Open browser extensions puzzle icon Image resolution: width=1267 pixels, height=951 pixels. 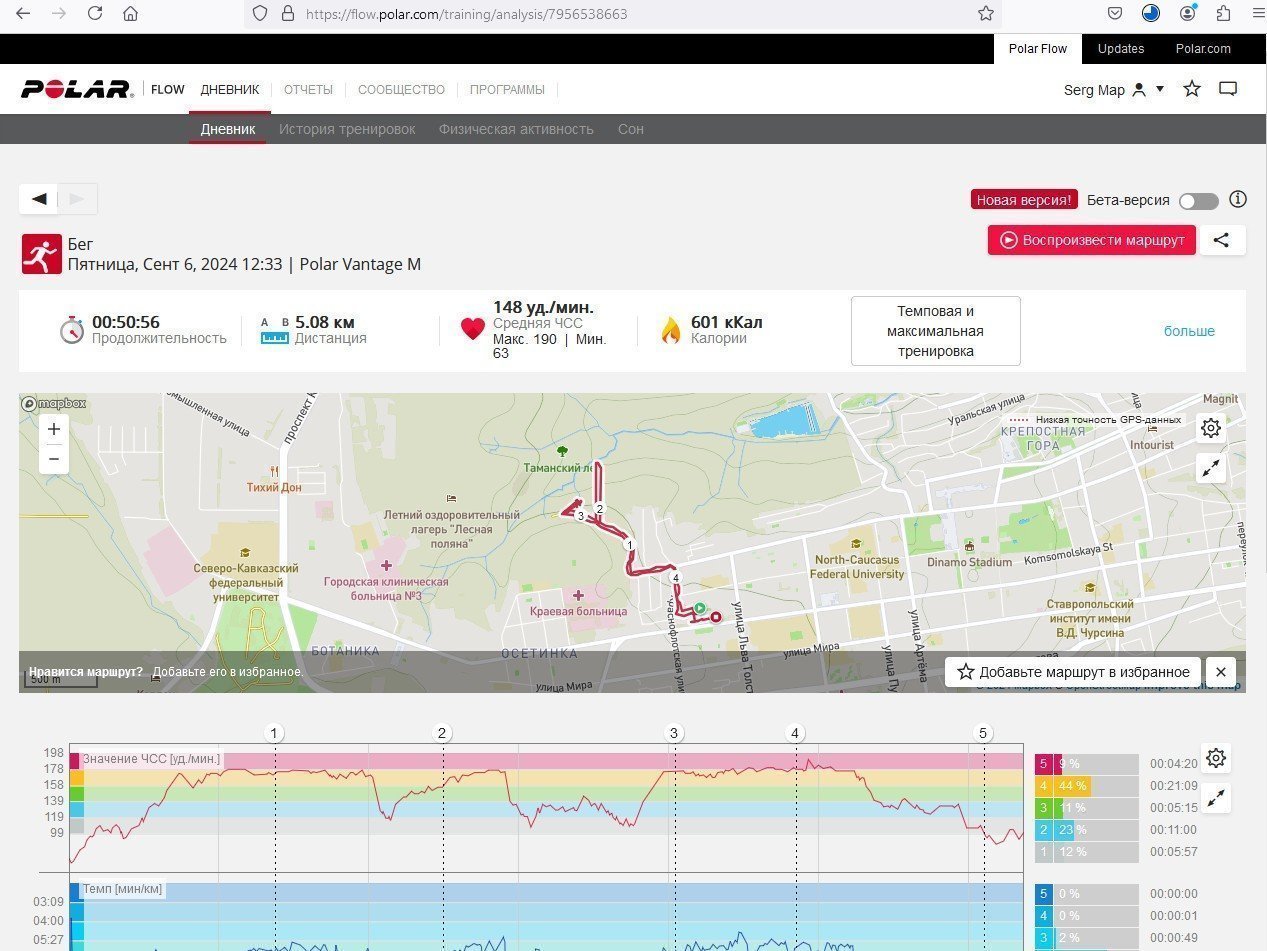point(1223,14)
